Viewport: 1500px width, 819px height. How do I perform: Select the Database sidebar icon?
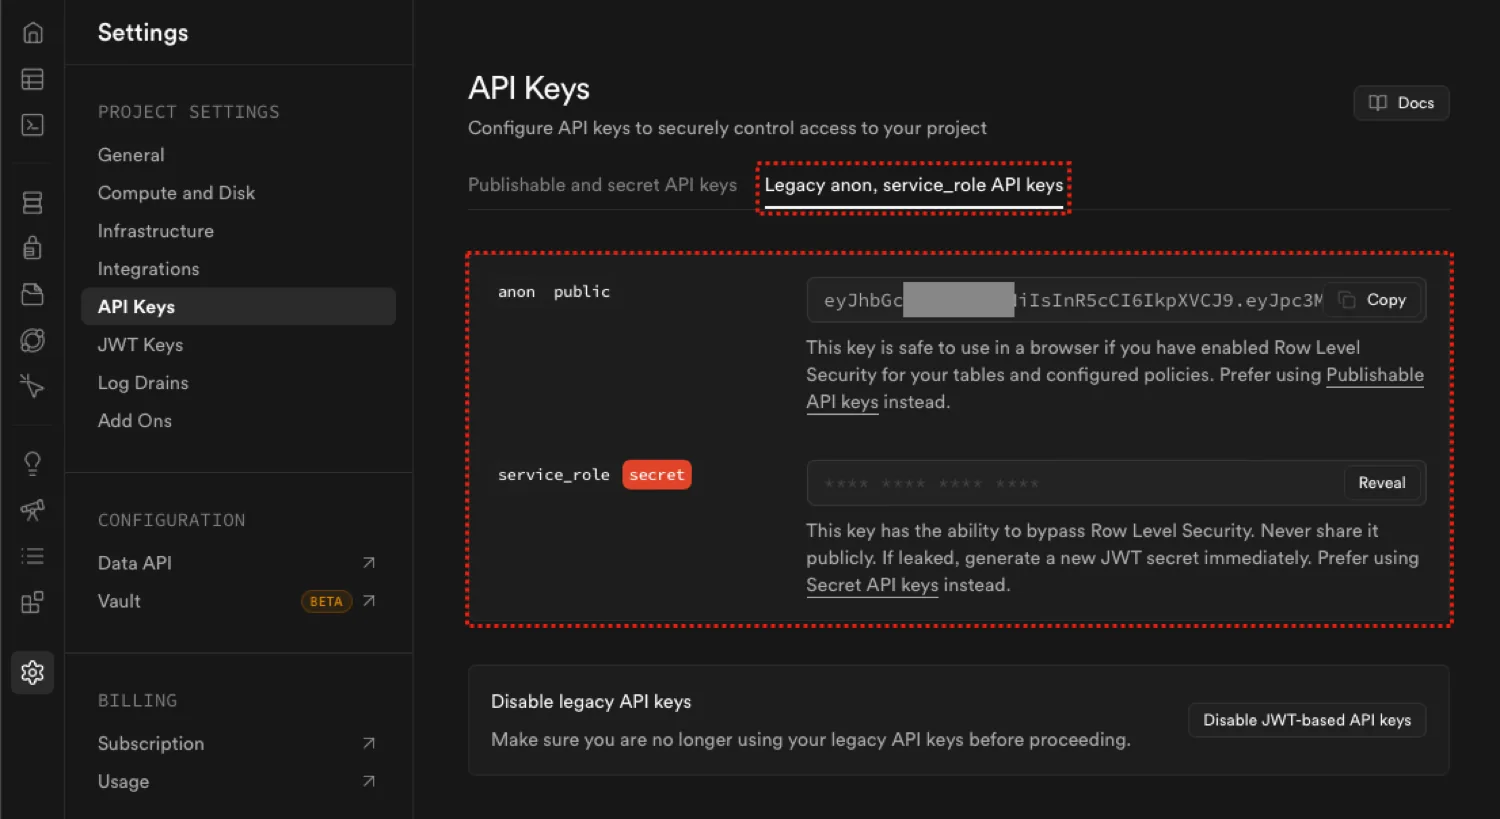32,201
